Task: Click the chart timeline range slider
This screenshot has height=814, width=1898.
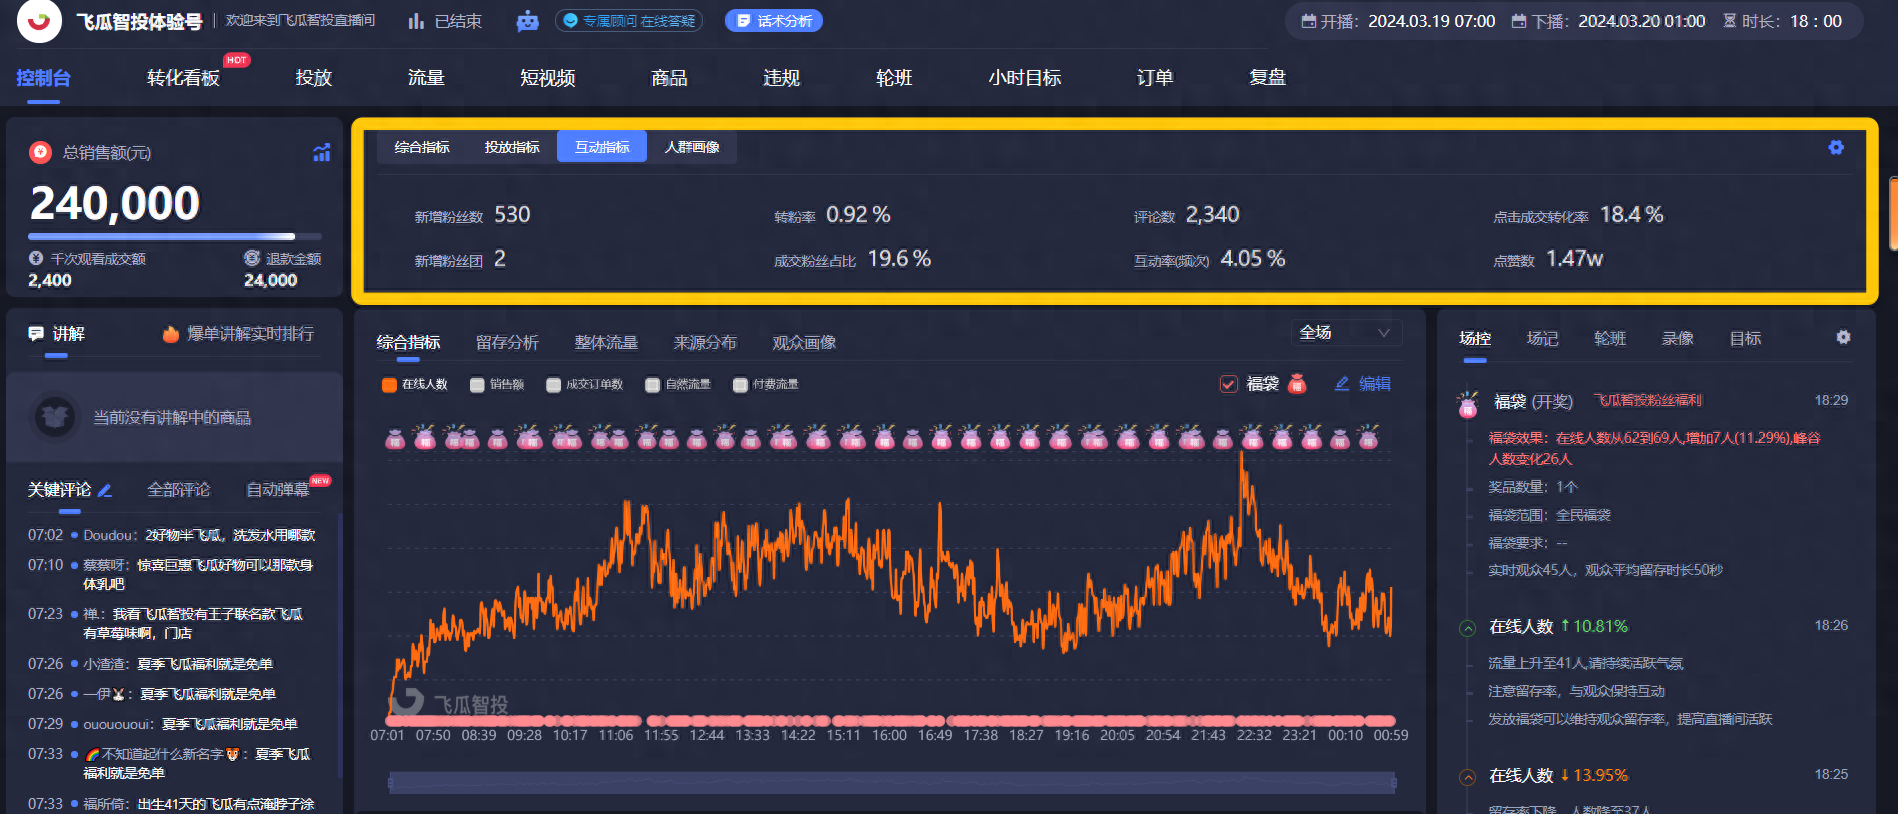Action: point(892,782)
